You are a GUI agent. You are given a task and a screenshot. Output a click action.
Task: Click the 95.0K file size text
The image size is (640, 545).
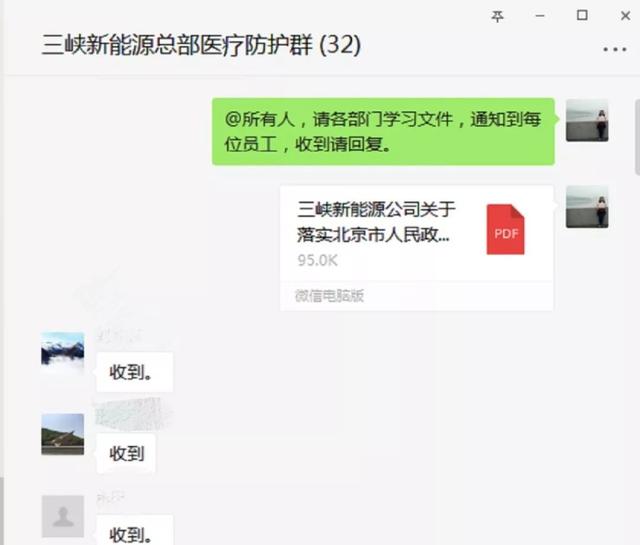318,260
